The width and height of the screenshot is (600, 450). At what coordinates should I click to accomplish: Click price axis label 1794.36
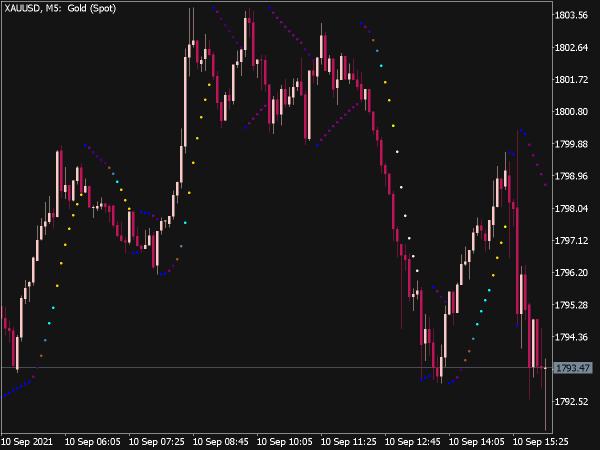(x=571, y=337)
